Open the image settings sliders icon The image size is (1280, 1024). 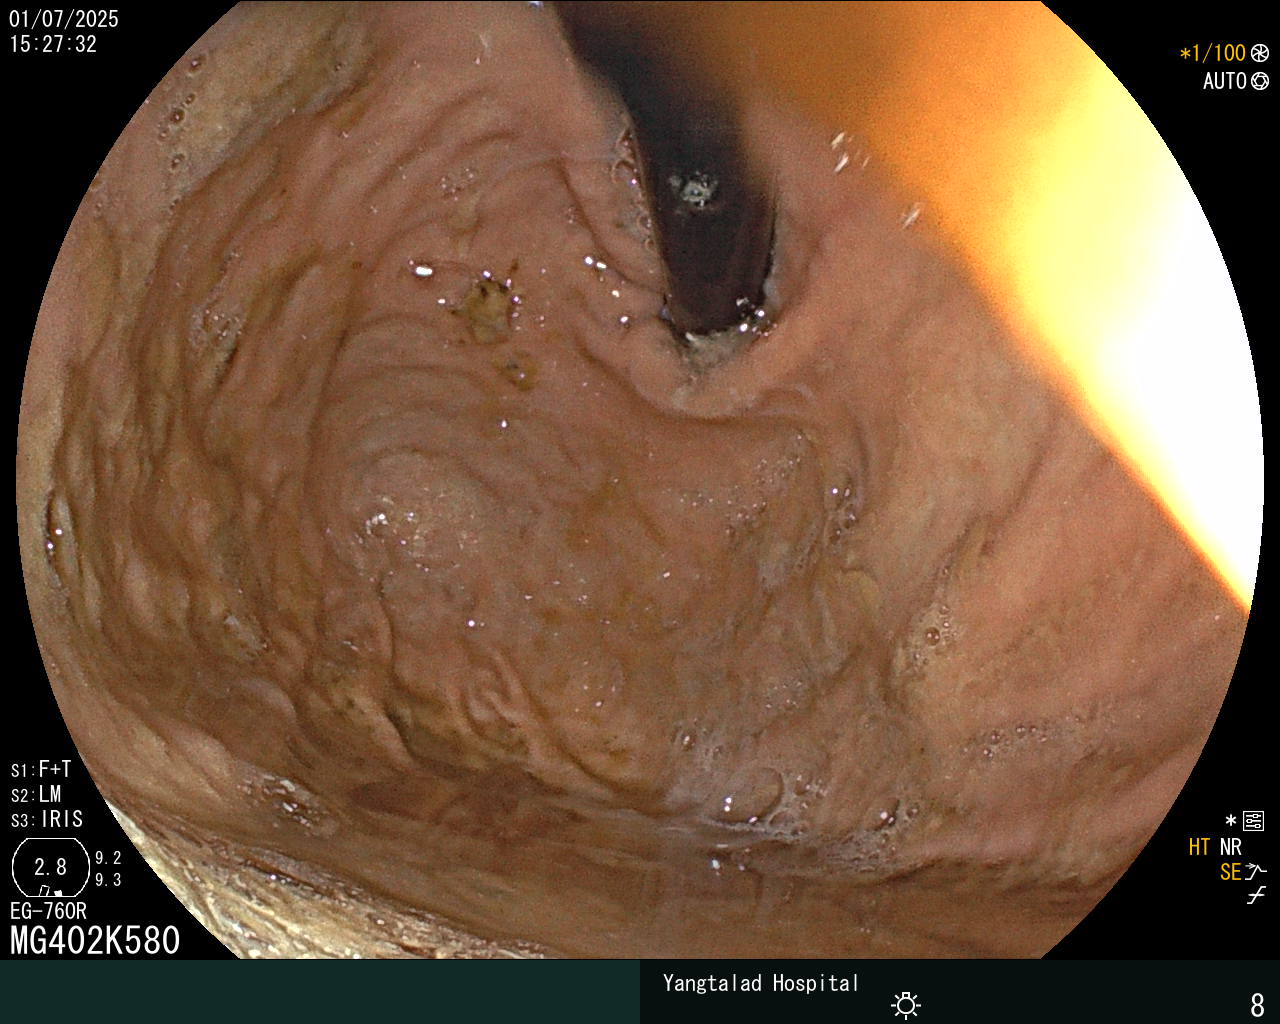click(1253, 822)
